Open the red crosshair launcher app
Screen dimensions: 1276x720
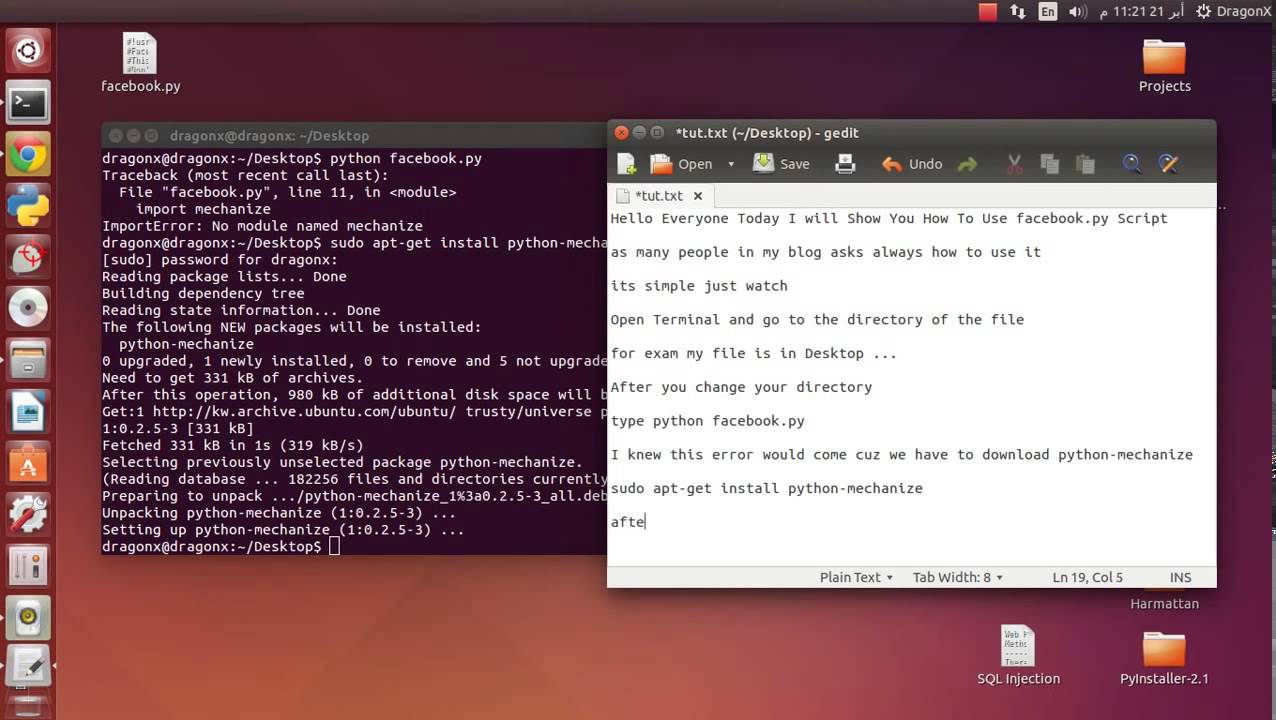(x=28, y=258)
